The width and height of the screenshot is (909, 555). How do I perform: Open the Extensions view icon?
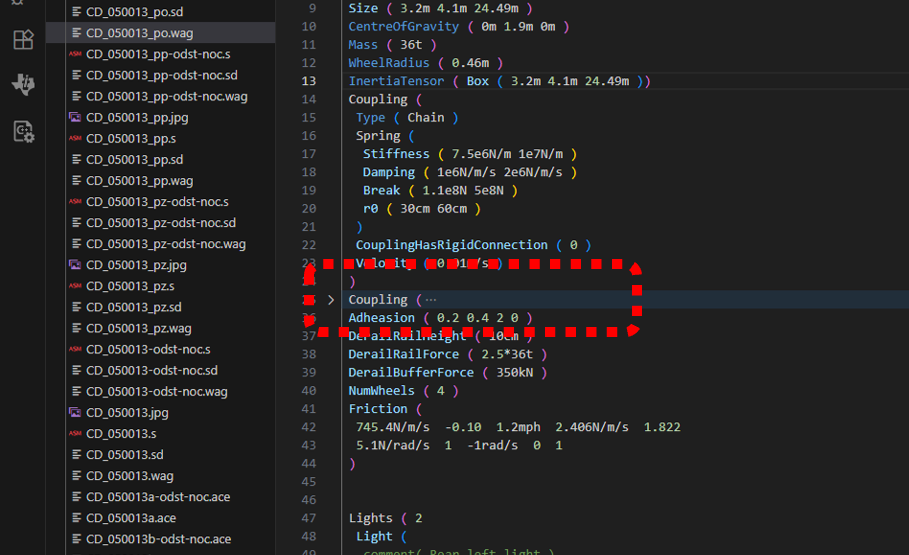pyautogui.click(x=23, y=40)
